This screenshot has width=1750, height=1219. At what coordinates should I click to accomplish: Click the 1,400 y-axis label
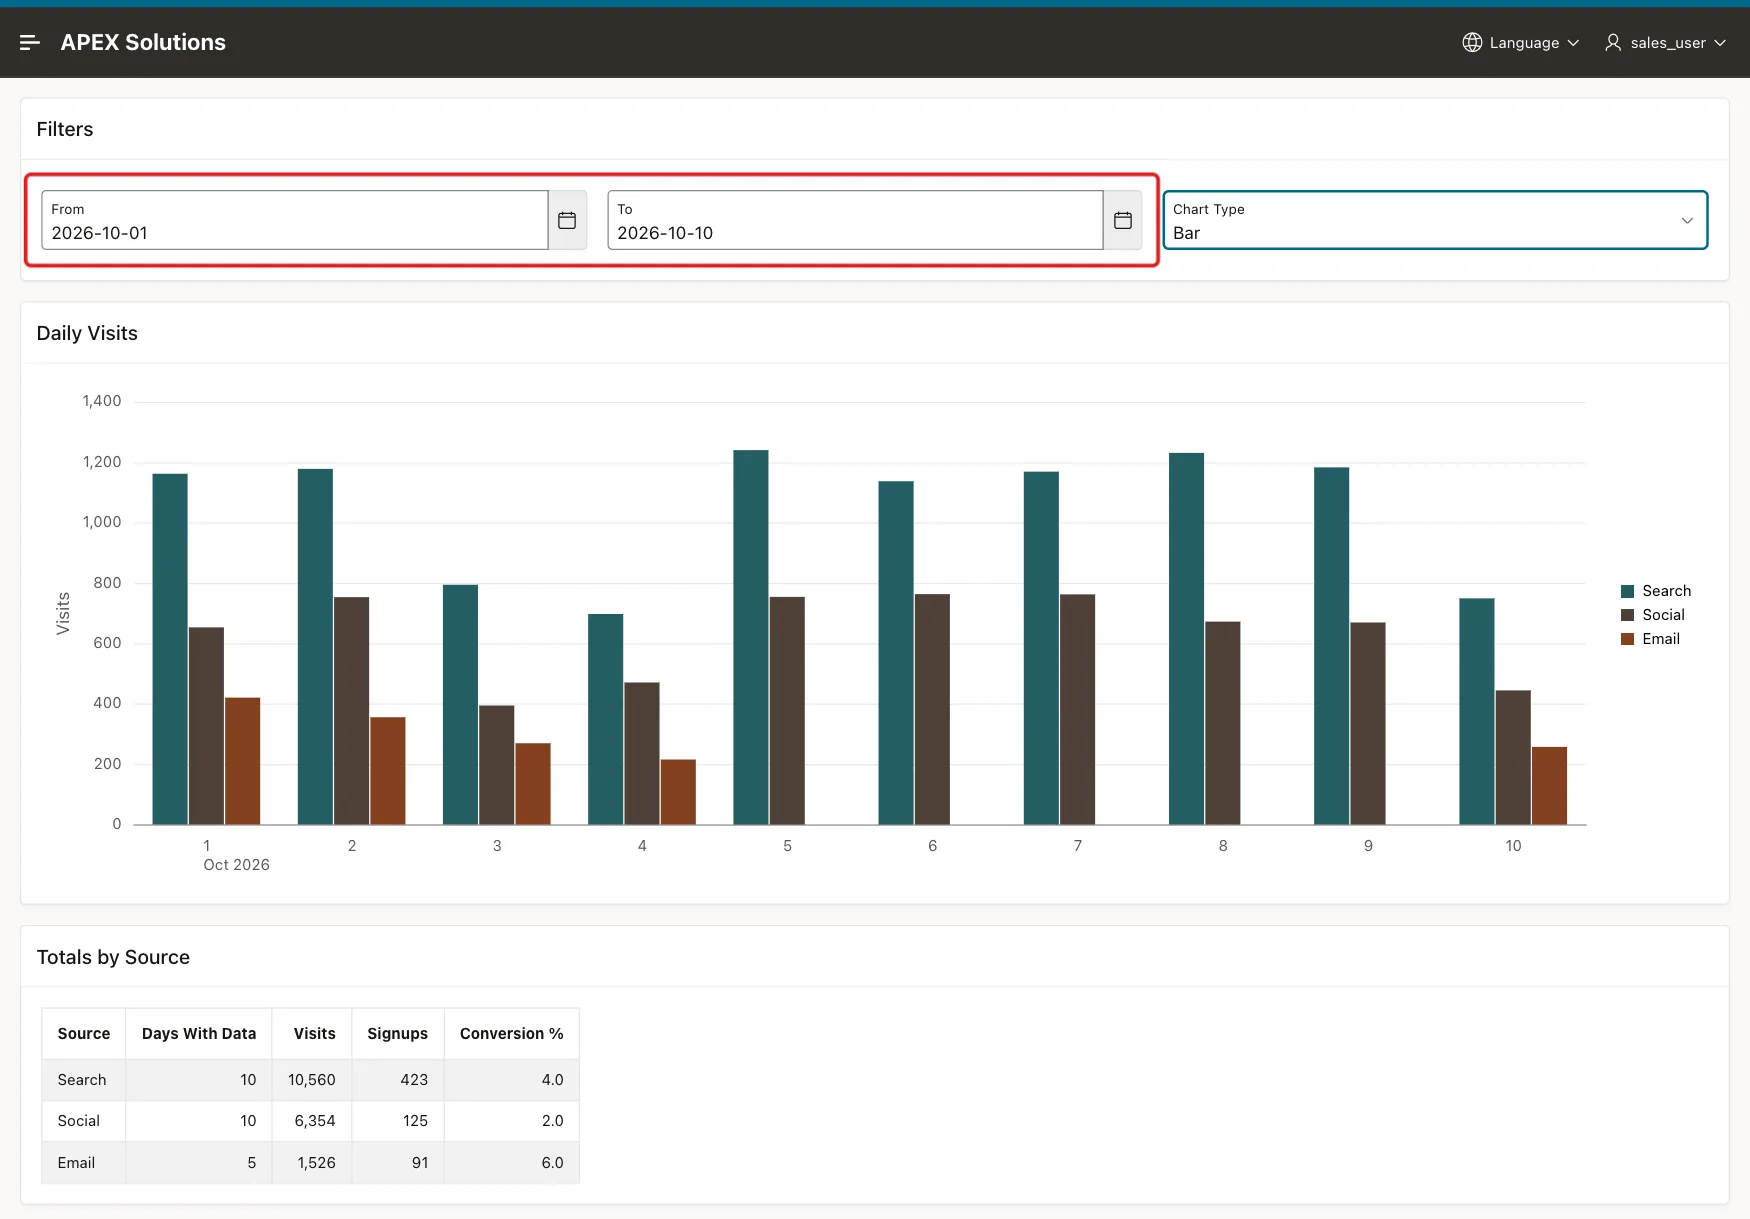click(102, 401)
